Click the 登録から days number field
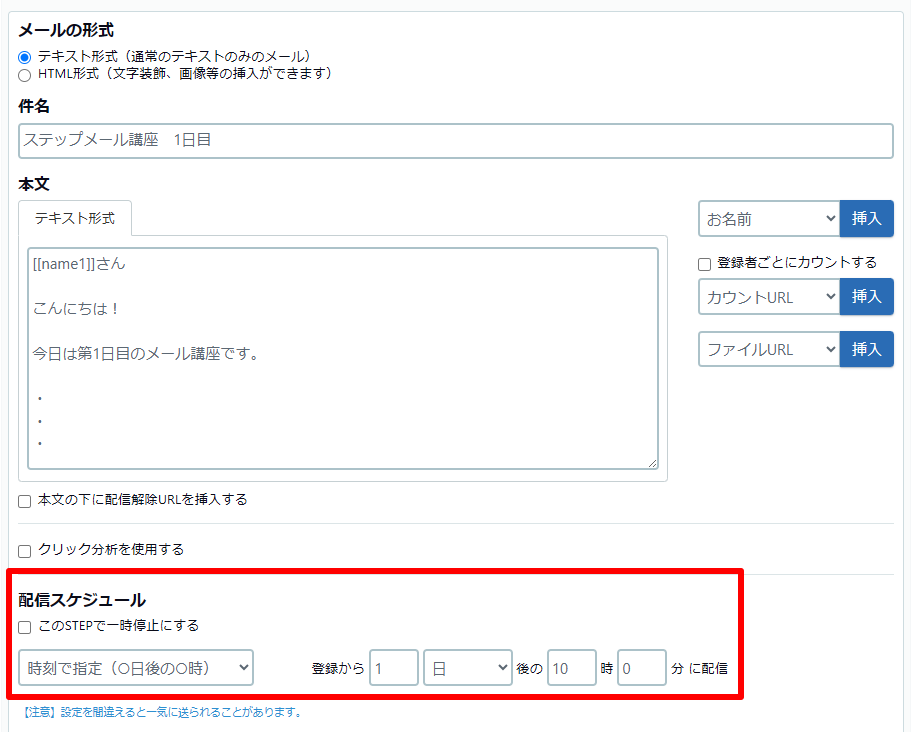Viewport: 914px width, 732px height. (x=393, y=668)
